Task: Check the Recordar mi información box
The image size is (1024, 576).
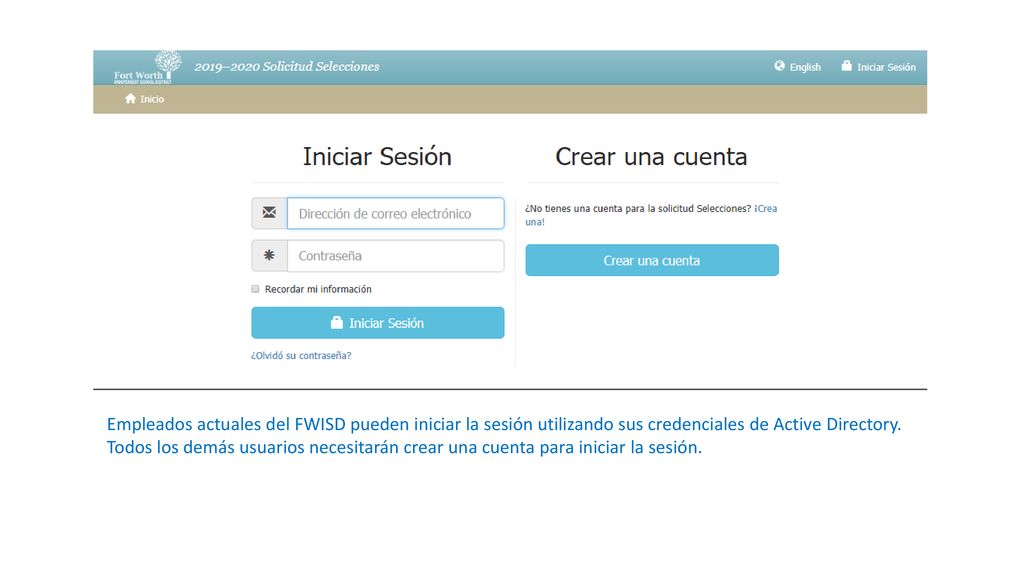Action: [x=255, y=289]
